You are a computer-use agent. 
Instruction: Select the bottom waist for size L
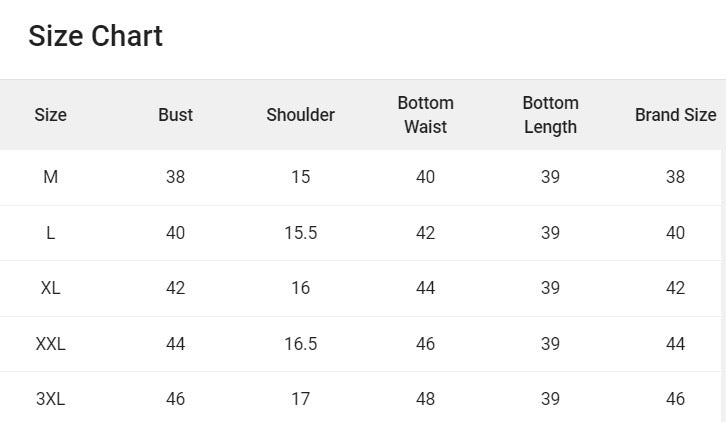coord(425,233)
